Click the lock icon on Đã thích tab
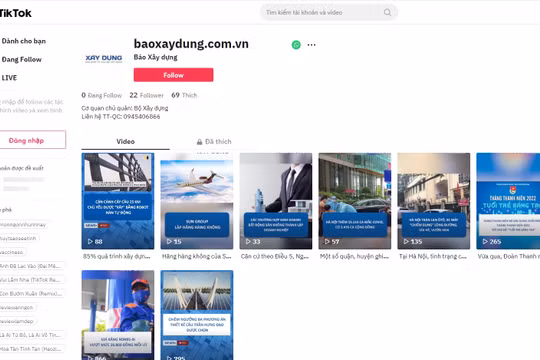540x360 pixels. point(199,142)
